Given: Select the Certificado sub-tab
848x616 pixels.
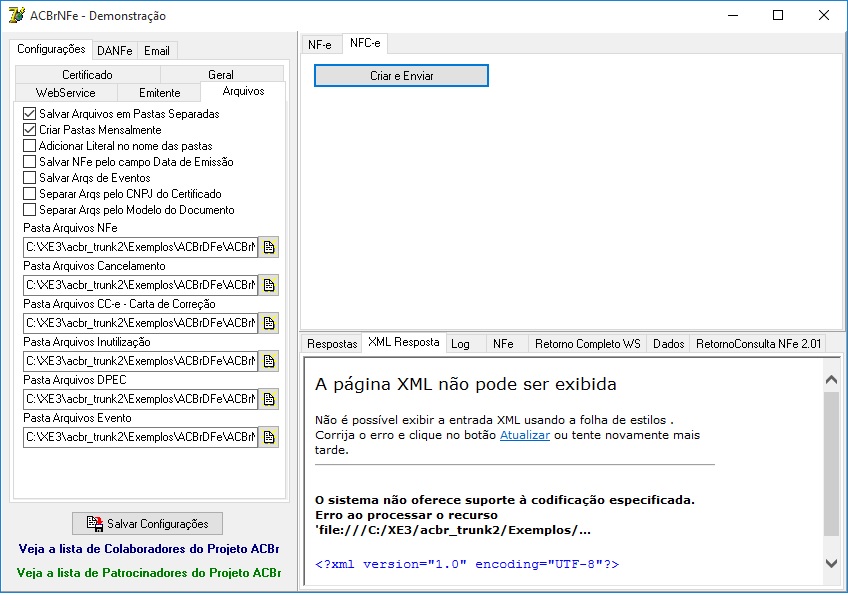Looking at the screenshot, I should [x=88, y=75].
